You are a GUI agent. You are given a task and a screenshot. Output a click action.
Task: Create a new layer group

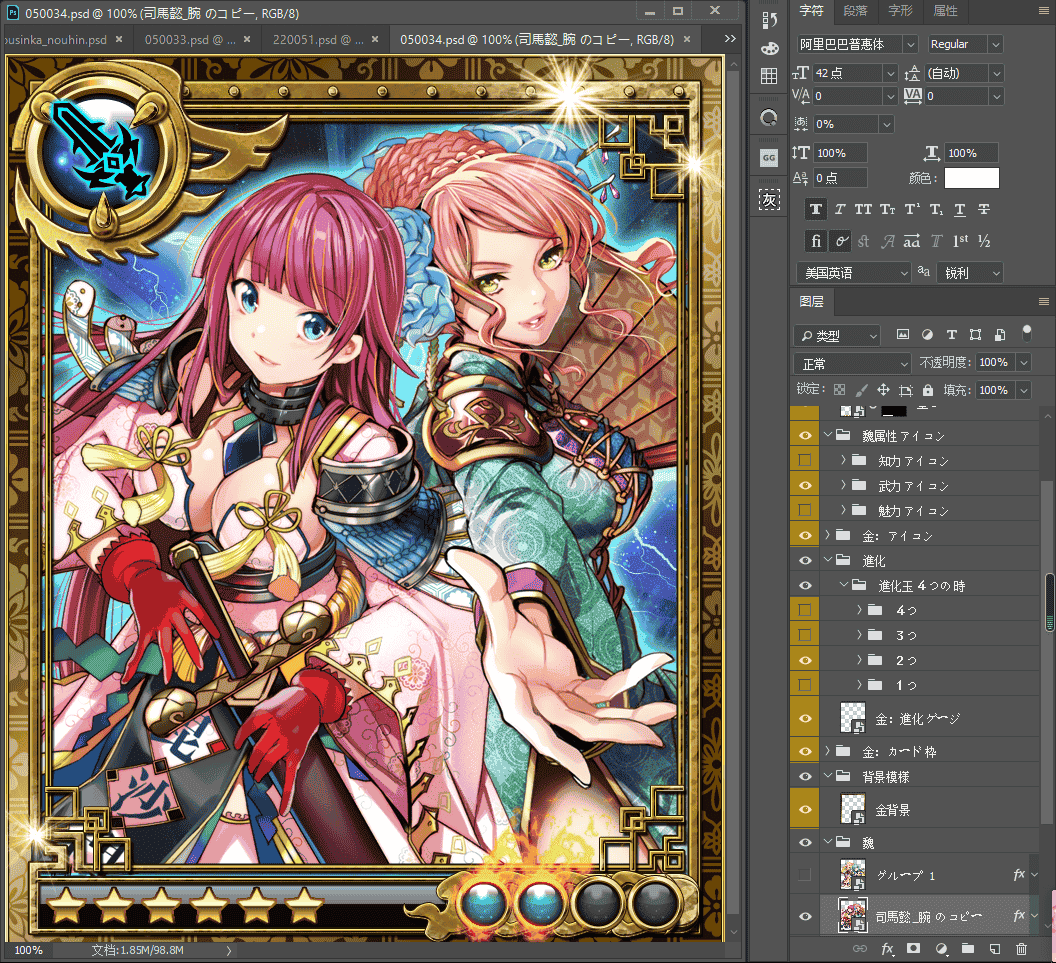968,949
